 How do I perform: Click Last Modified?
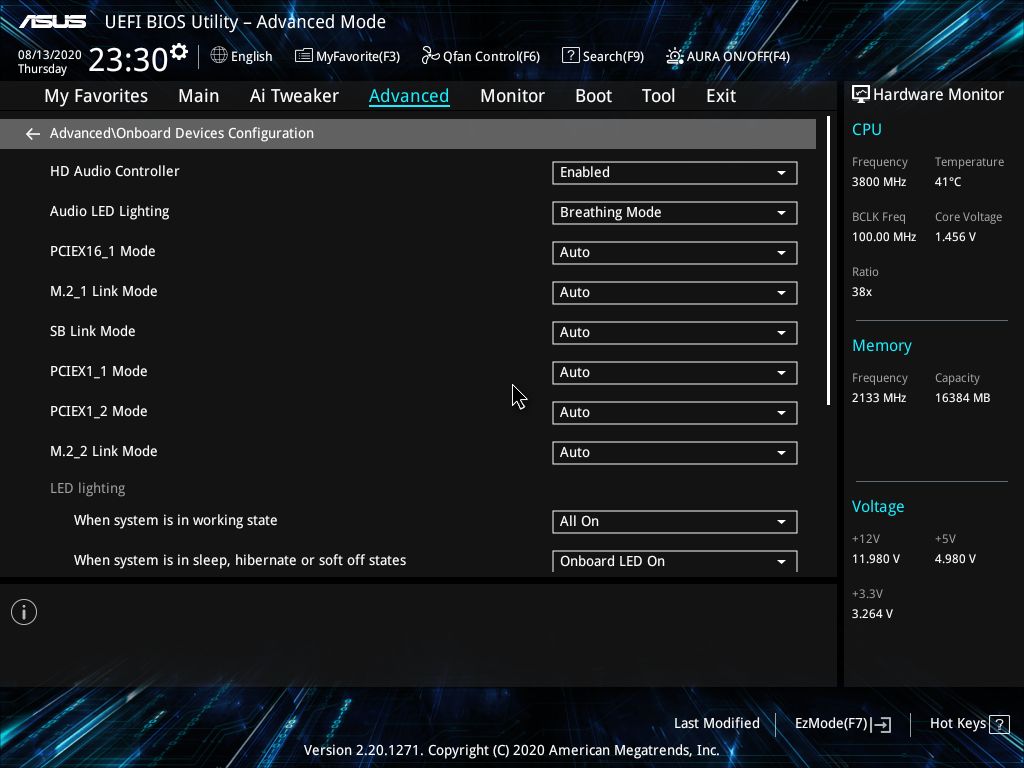pyautogui.click(x=716, y=724)
